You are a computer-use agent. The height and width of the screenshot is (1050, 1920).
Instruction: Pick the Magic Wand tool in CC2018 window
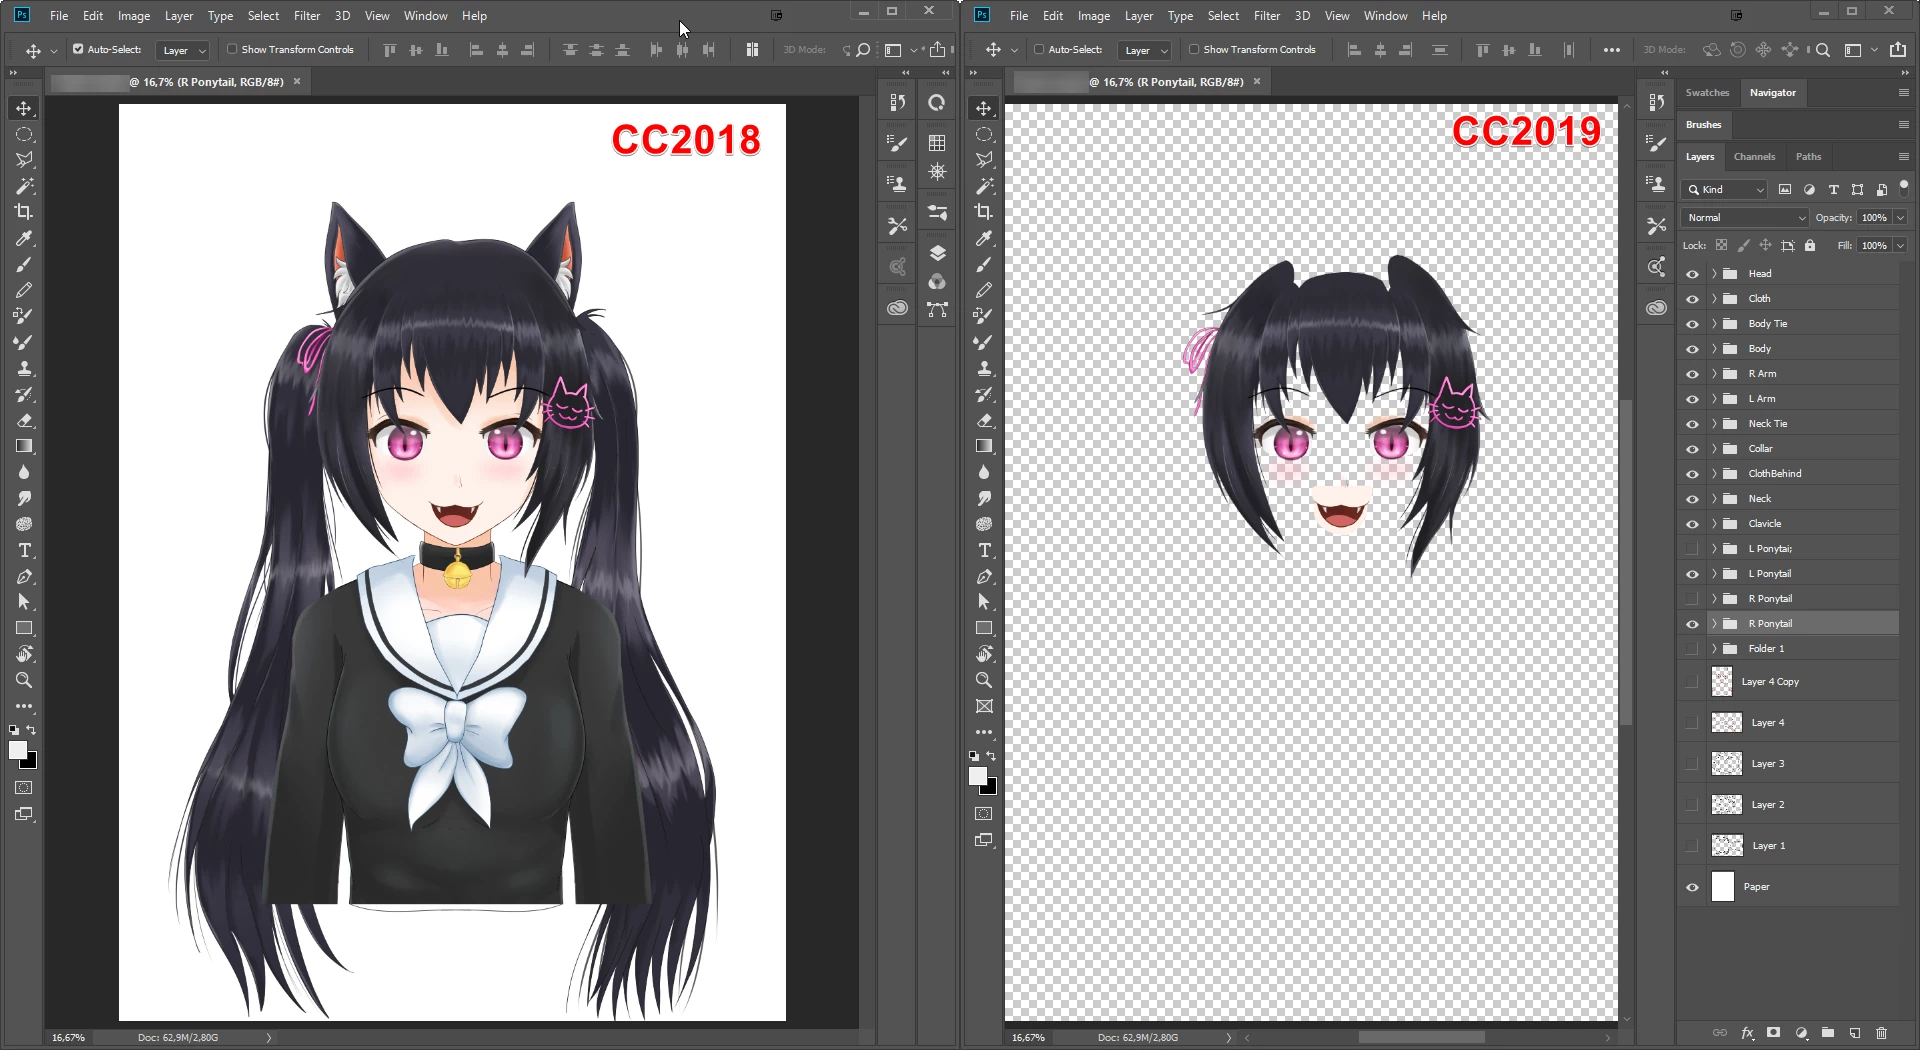24,186
